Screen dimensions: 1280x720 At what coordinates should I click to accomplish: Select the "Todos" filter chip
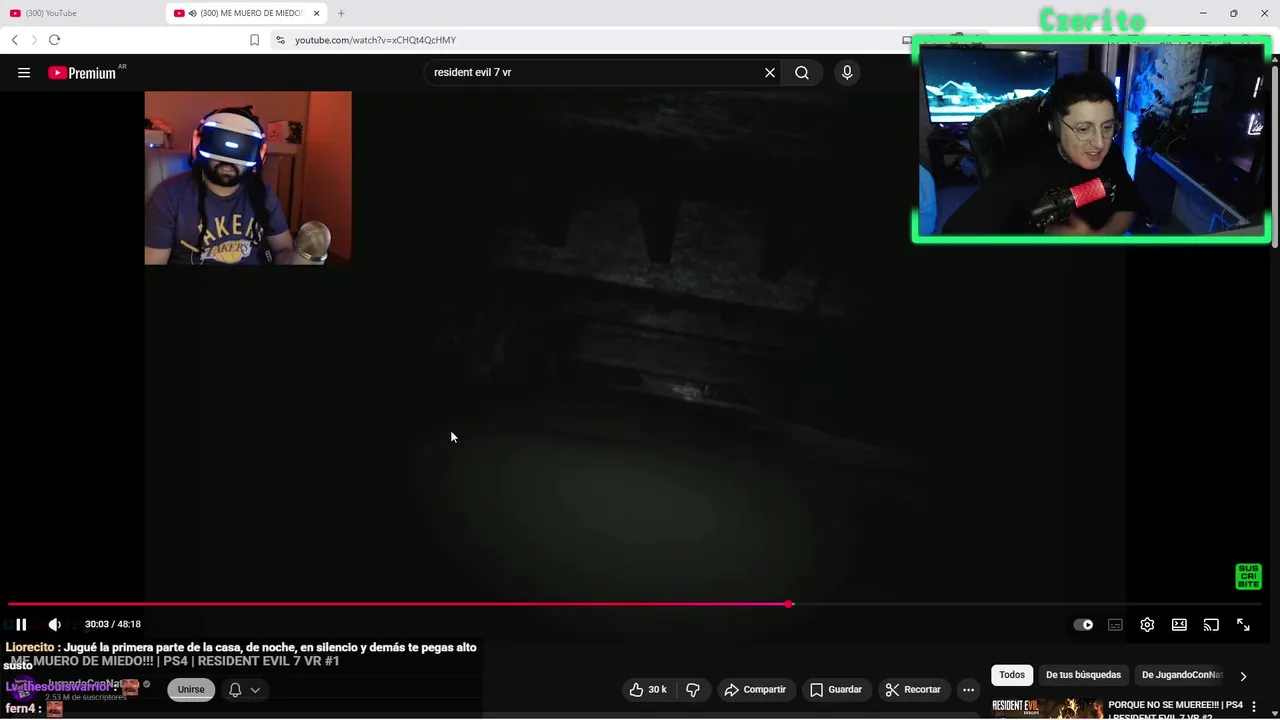pos(1012,675)
